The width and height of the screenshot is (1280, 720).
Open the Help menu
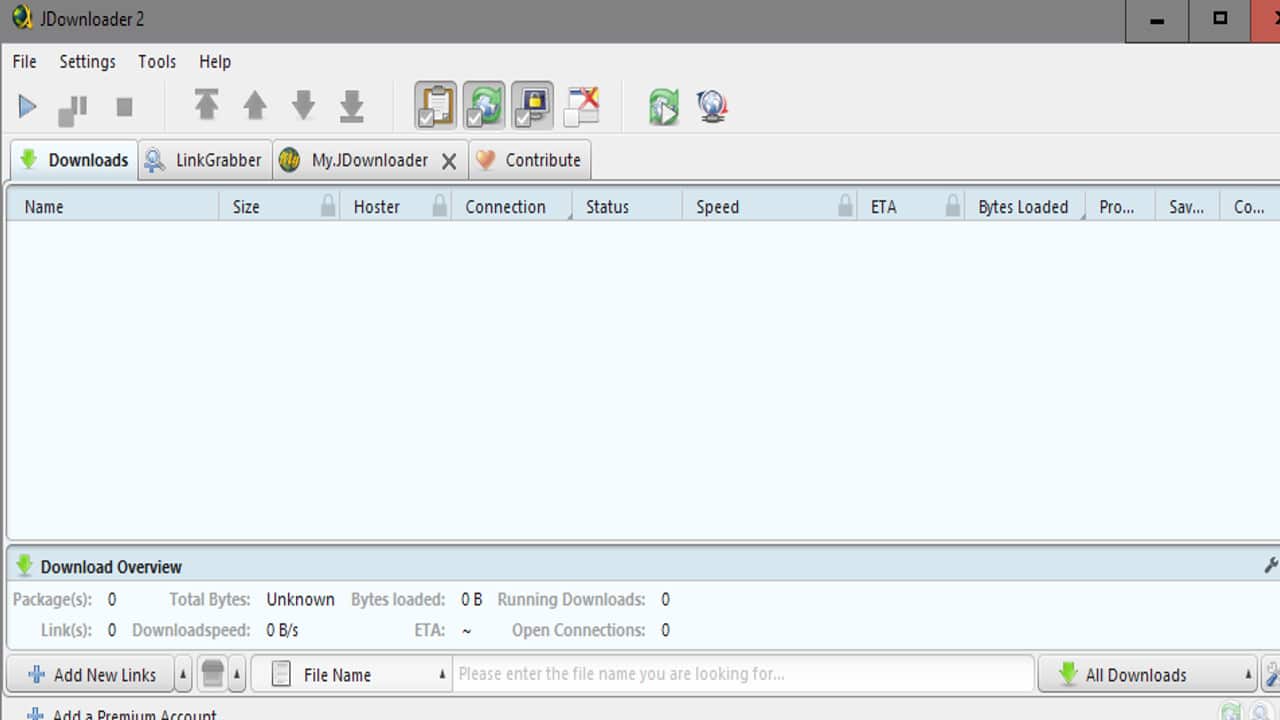click(x=215, y=61)
